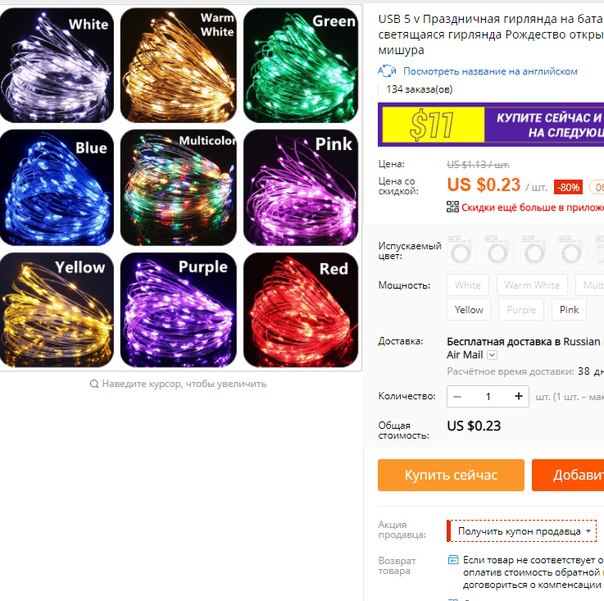Select the second emitting color thumbnail
Viewport: 604px width, 601px height.
tap(497, 250)
